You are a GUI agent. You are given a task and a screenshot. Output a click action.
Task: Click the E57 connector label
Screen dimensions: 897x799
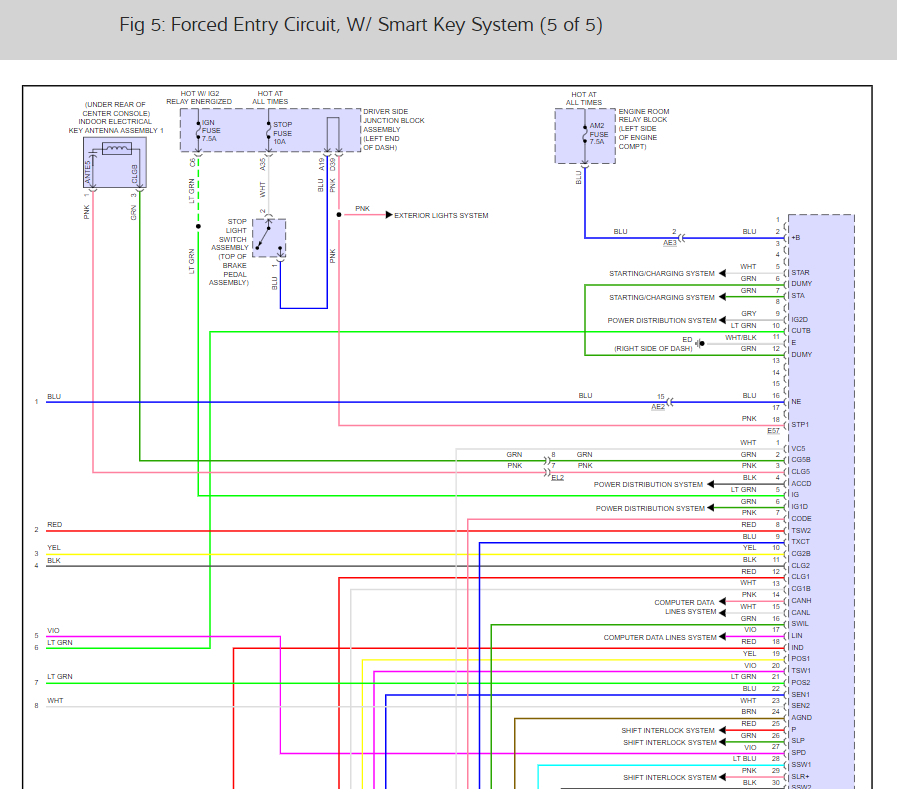click(x=773, y=431)
